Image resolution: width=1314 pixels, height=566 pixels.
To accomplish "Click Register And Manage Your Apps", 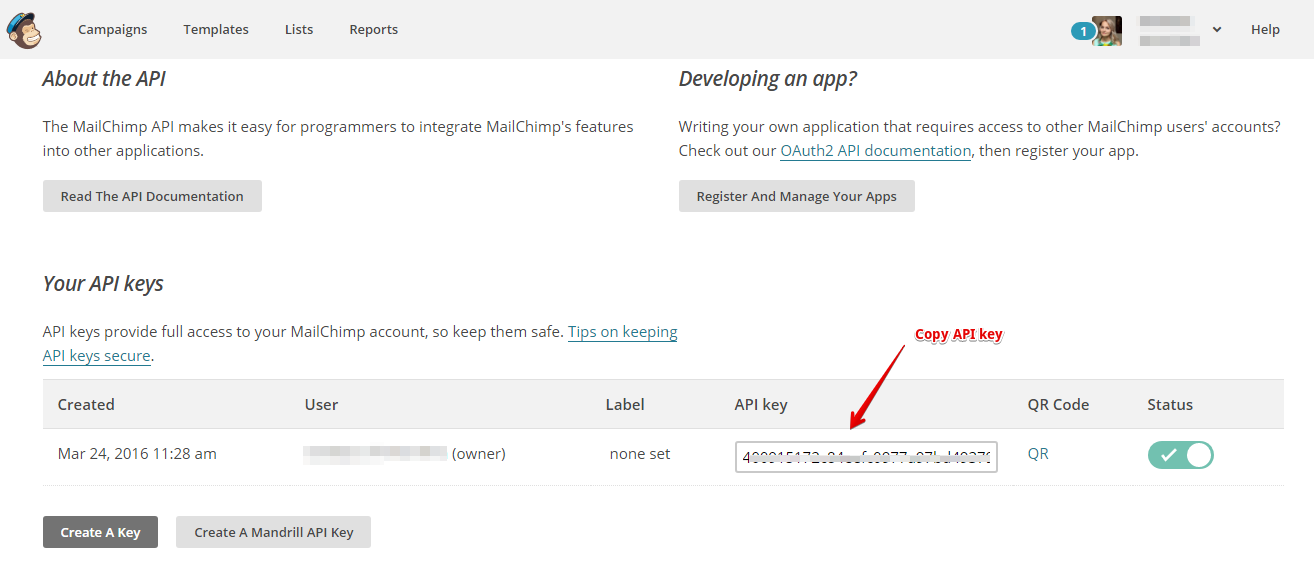I will click(x=796, y=196).
